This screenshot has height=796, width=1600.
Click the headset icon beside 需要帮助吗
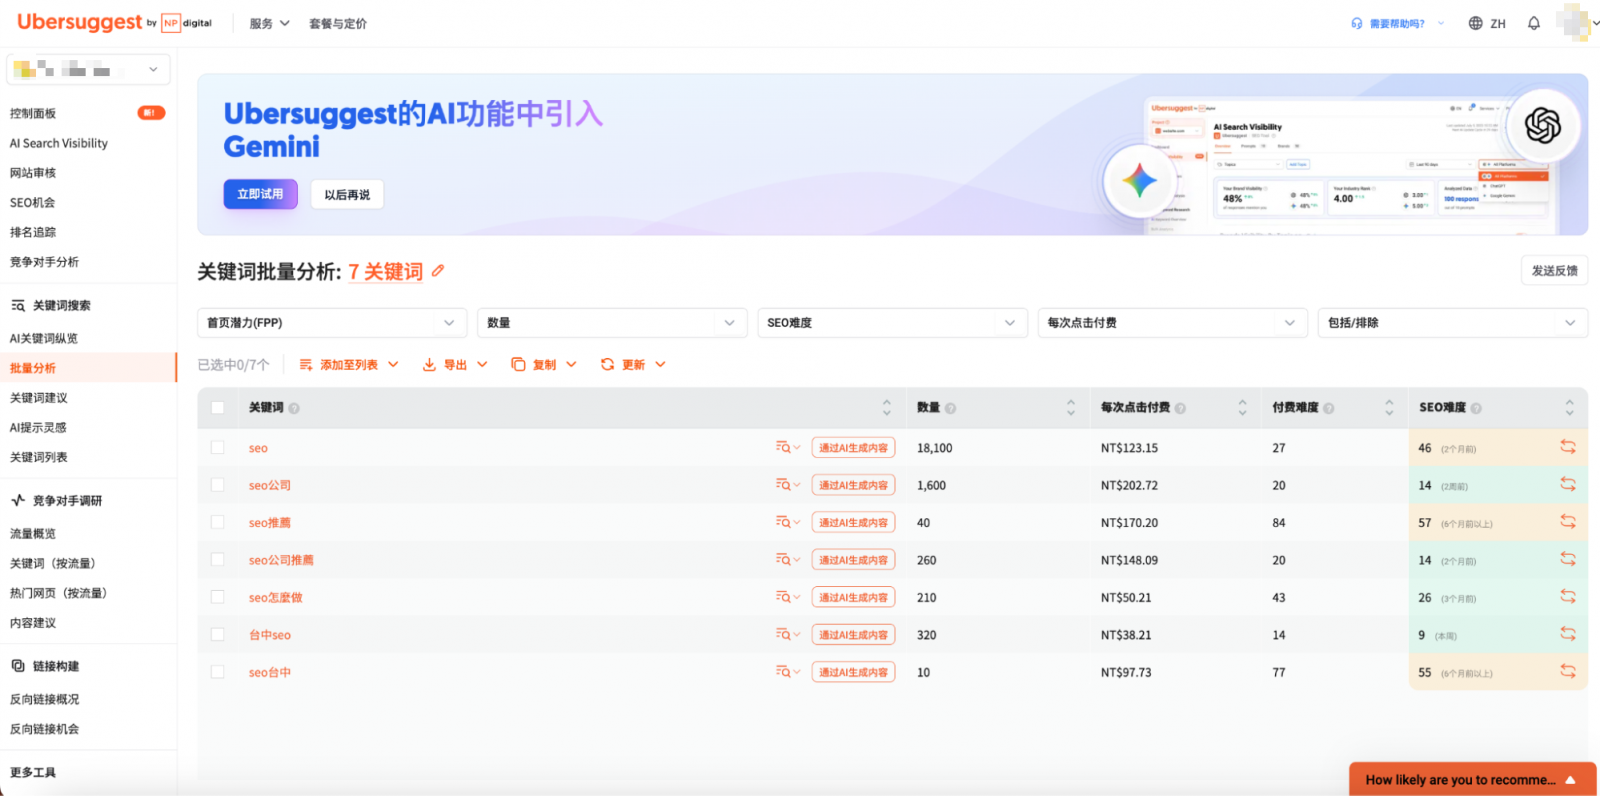[1357, 23]
